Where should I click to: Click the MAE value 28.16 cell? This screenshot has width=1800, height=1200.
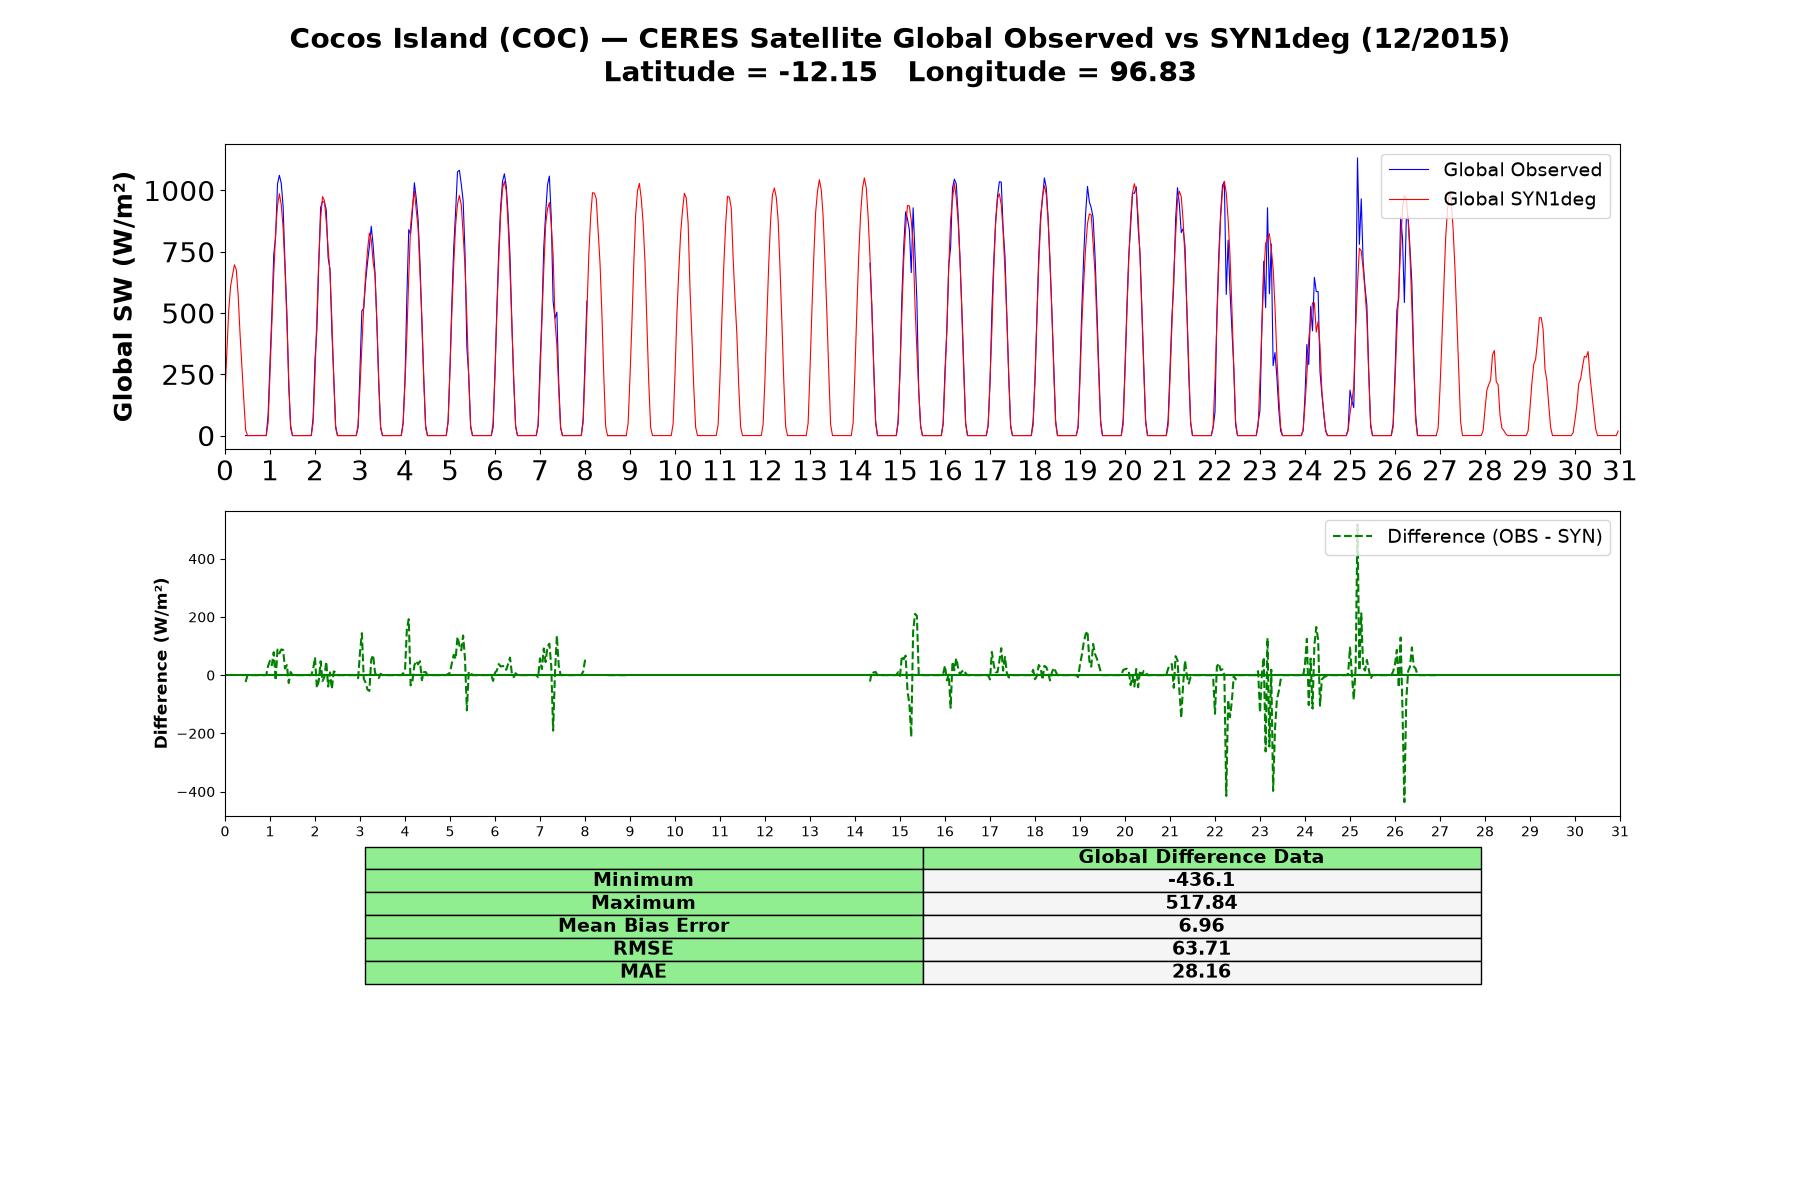[1202, 972]
